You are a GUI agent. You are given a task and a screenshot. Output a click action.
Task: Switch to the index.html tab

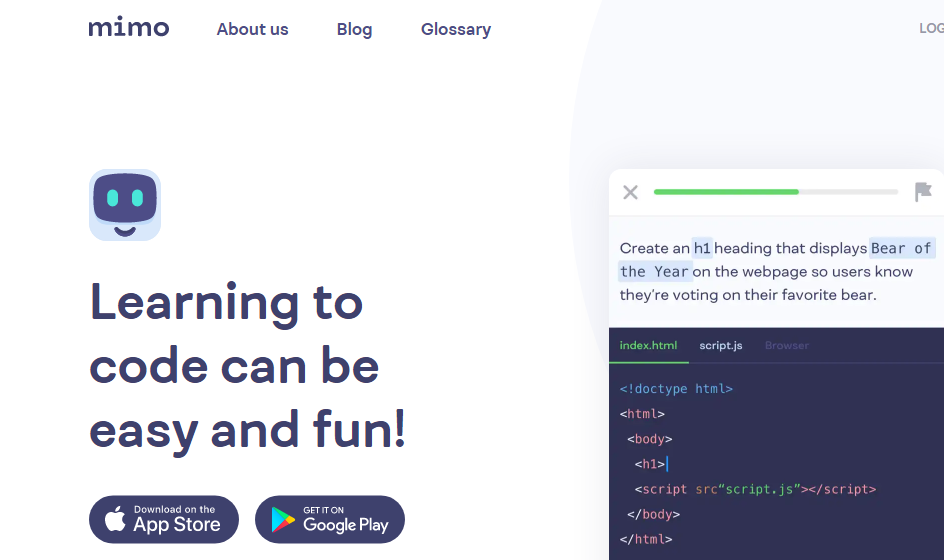(x=648, y=346)
